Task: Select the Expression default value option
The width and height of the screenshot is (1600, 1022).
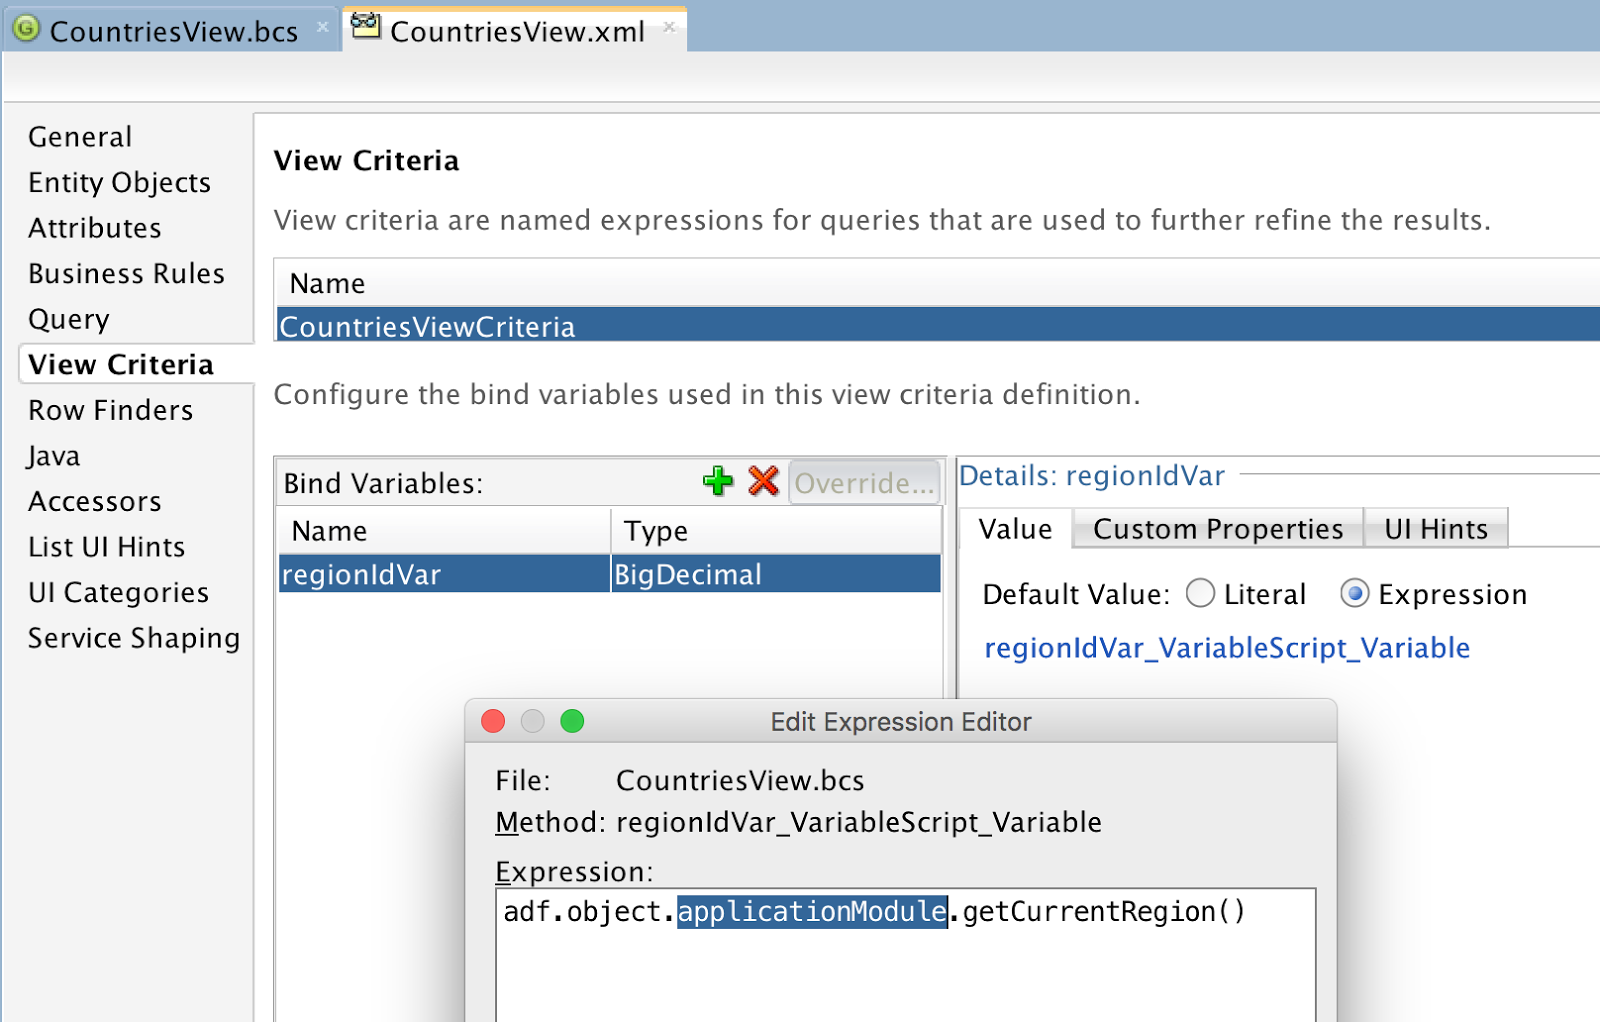Action: 1354,594
